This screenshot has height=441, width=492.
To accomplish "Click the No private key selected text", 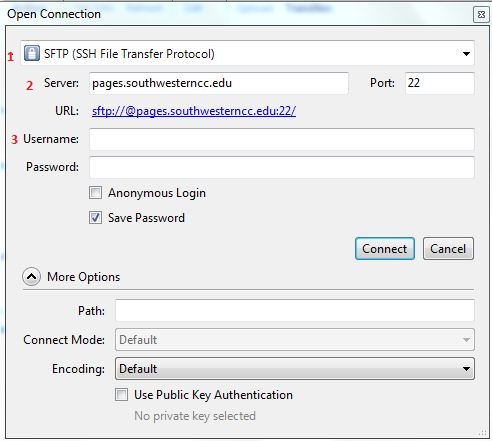I will [x=195, y=416].
